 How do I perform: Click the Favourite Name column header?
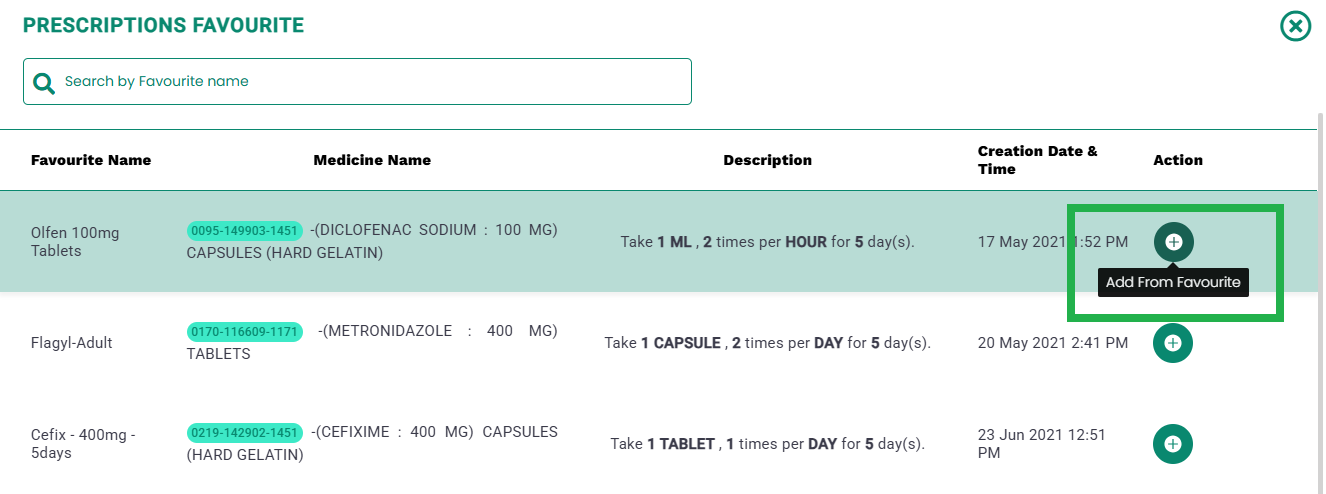coord(91,160)
